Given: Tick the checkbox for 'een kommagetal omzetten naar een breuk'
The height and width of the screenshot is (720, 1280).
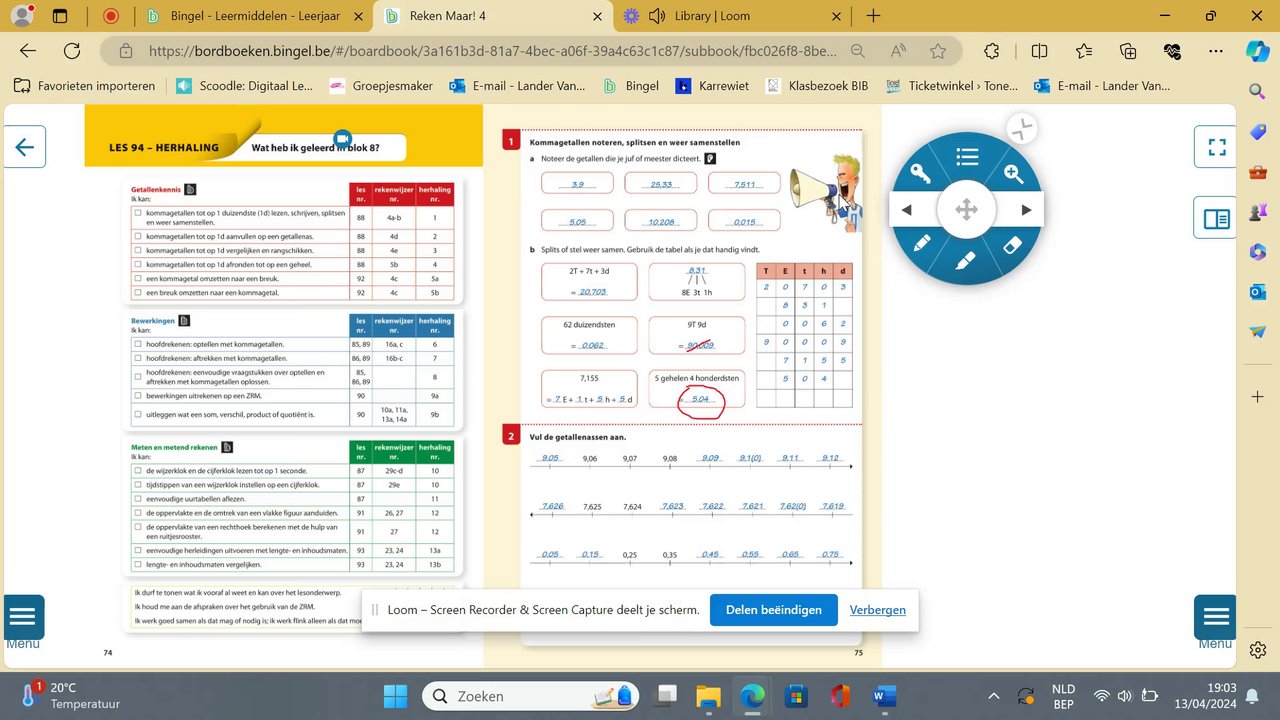Looking at the screenshot, I should coord(138,279).
